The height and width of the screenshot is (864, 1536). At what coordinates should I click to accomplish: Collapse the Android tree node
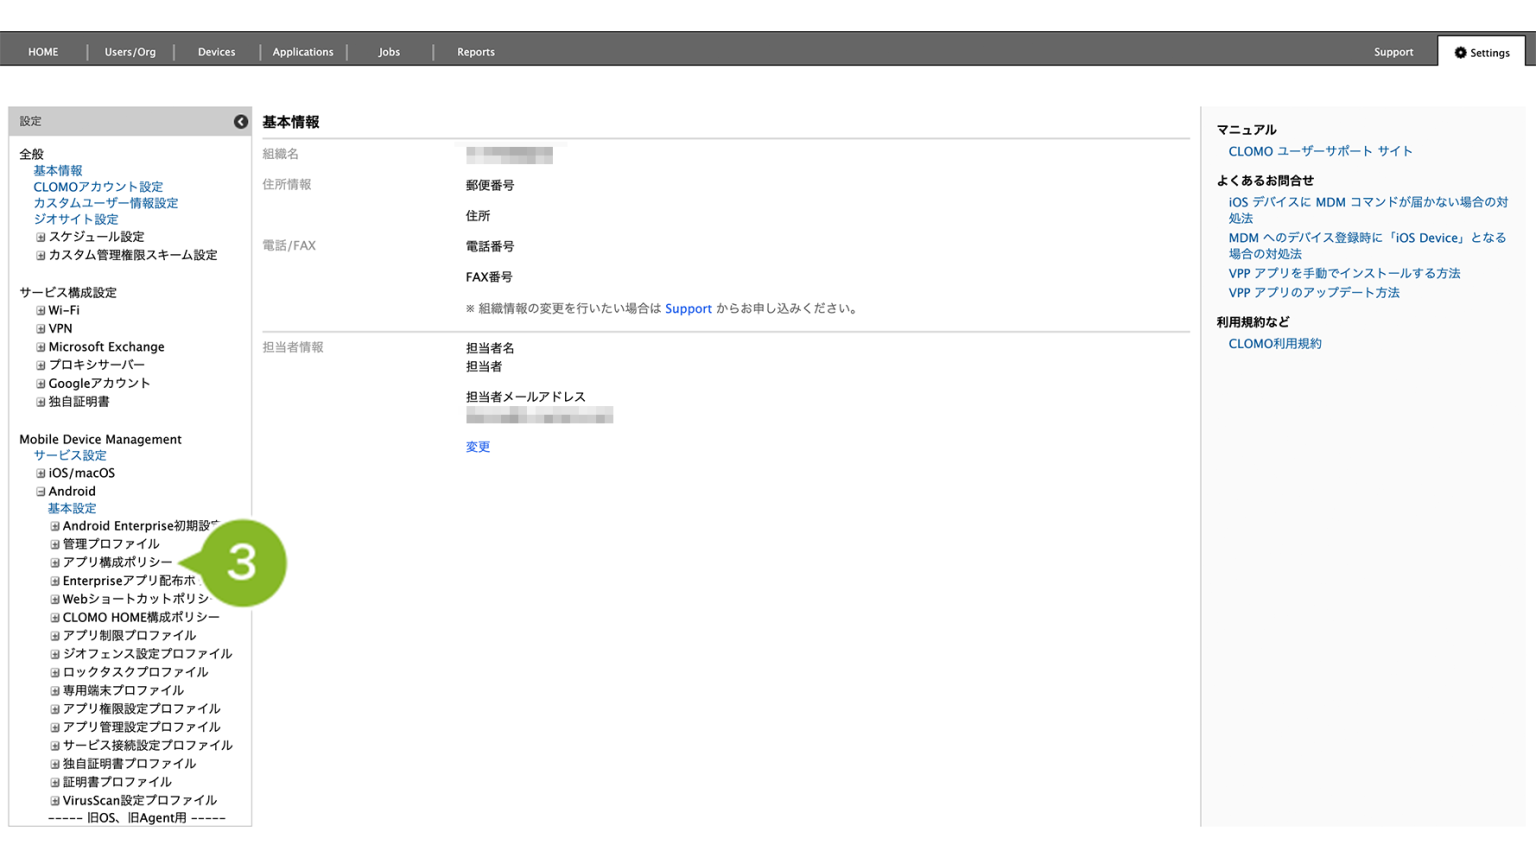click(x=41, y=492)
